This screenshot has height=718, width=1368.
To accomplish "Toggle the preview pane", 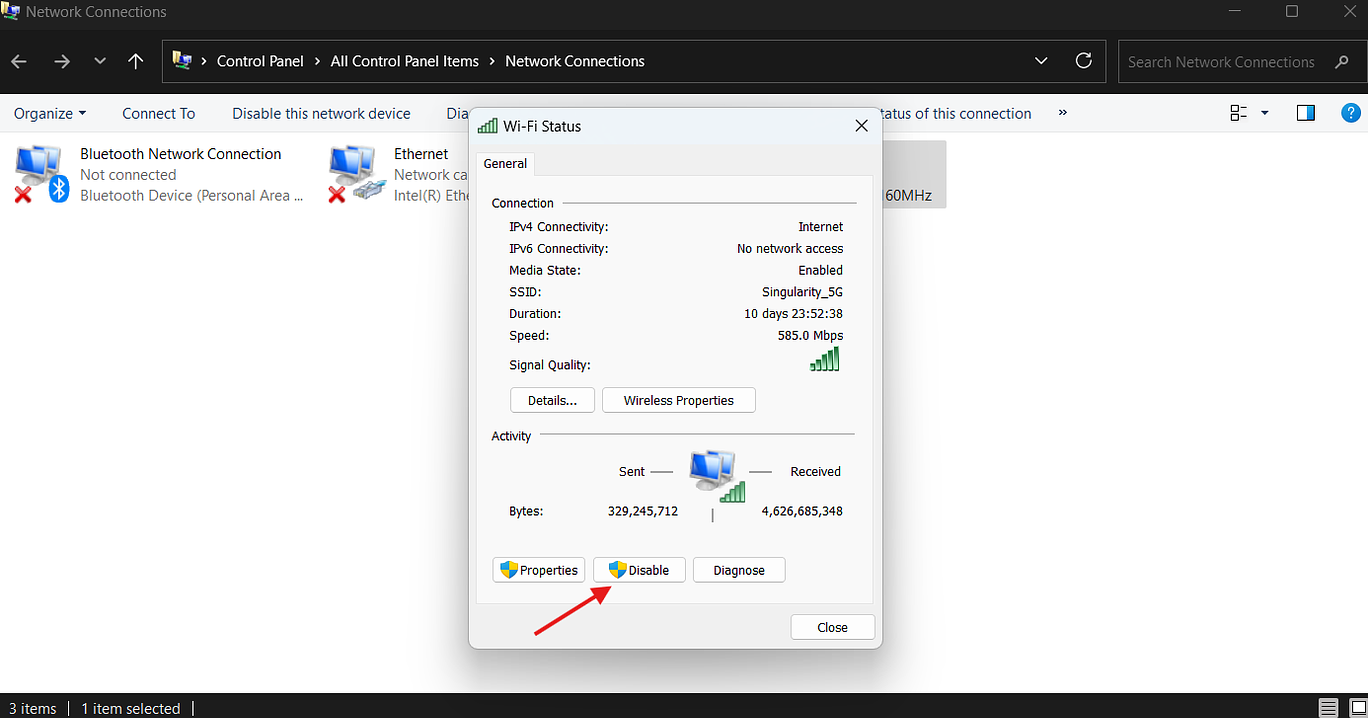I will [x=1305, y=113].
